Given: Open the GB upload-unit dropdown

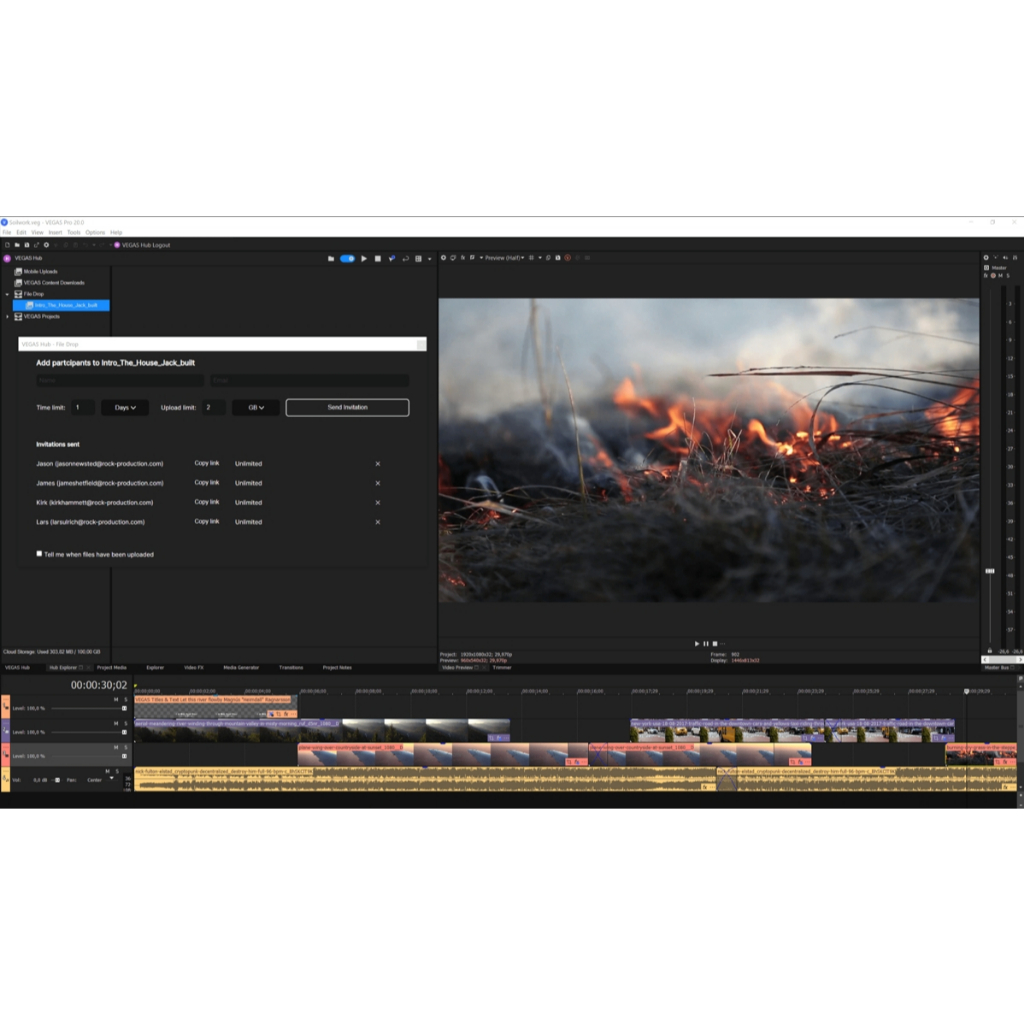Looking at the screenshot, I should (256, 408).
